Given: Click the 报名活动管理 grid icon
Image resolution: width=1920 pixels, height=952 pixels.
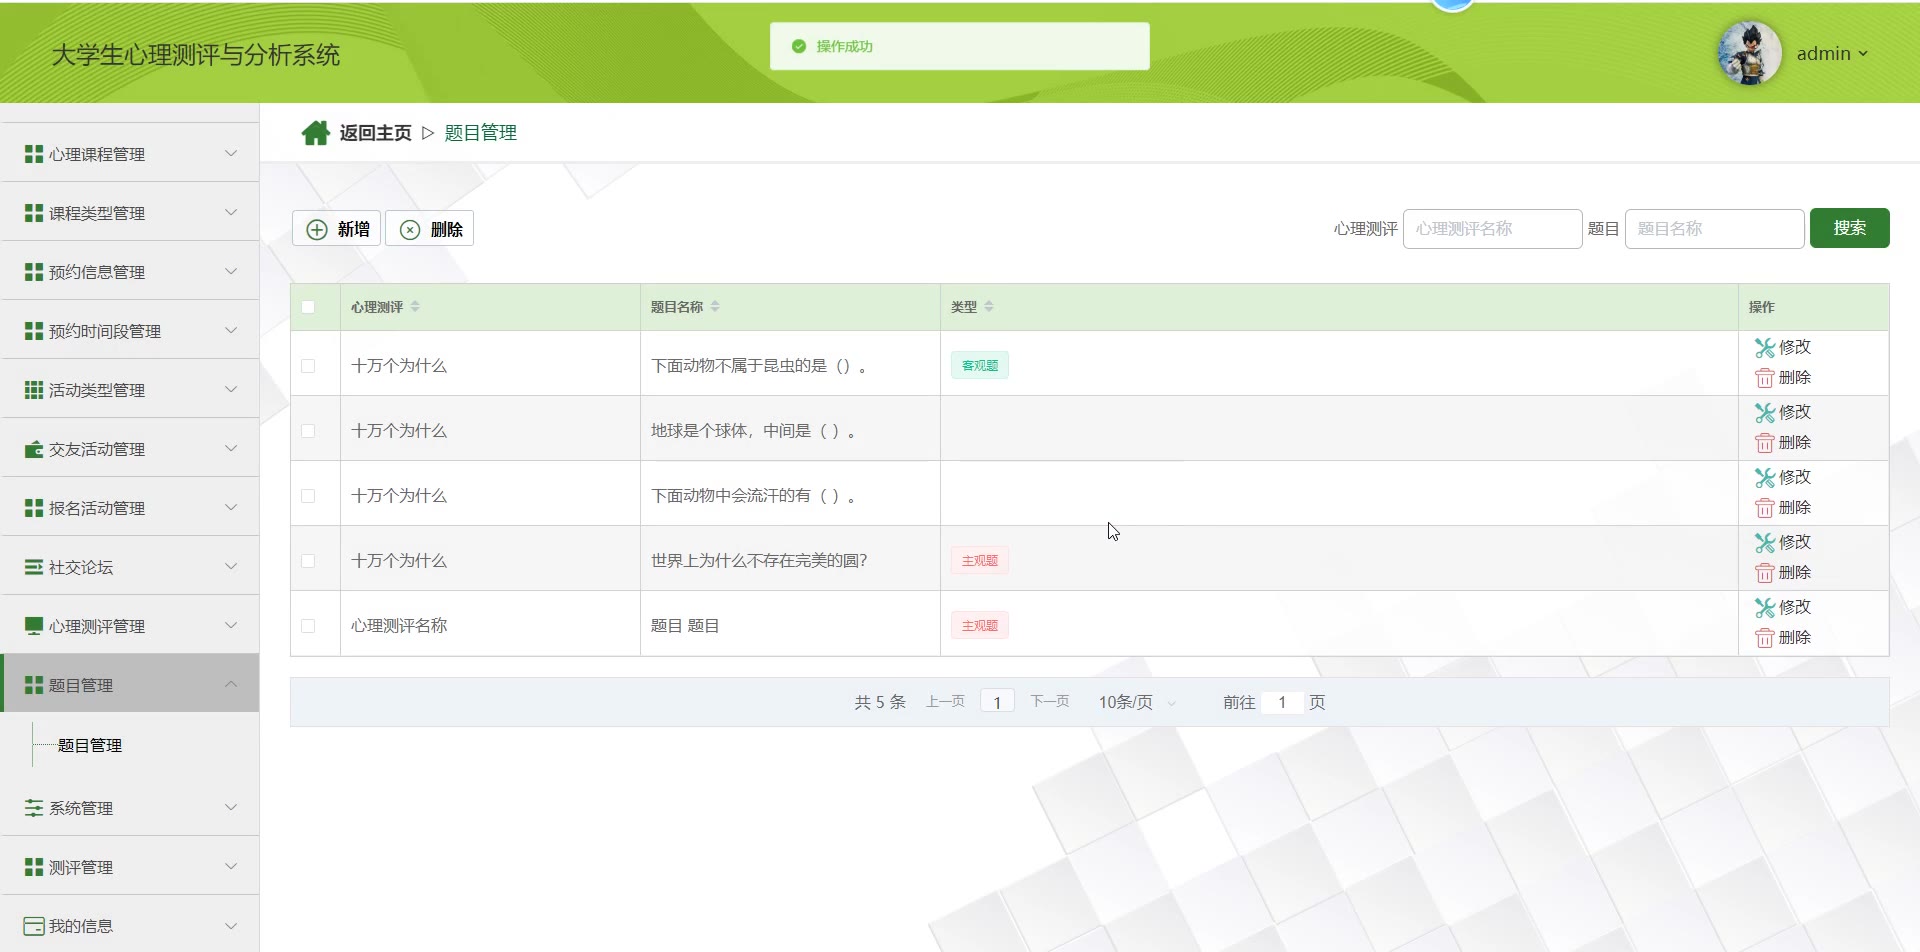Looking at the screenshot, I should (34, 508).
